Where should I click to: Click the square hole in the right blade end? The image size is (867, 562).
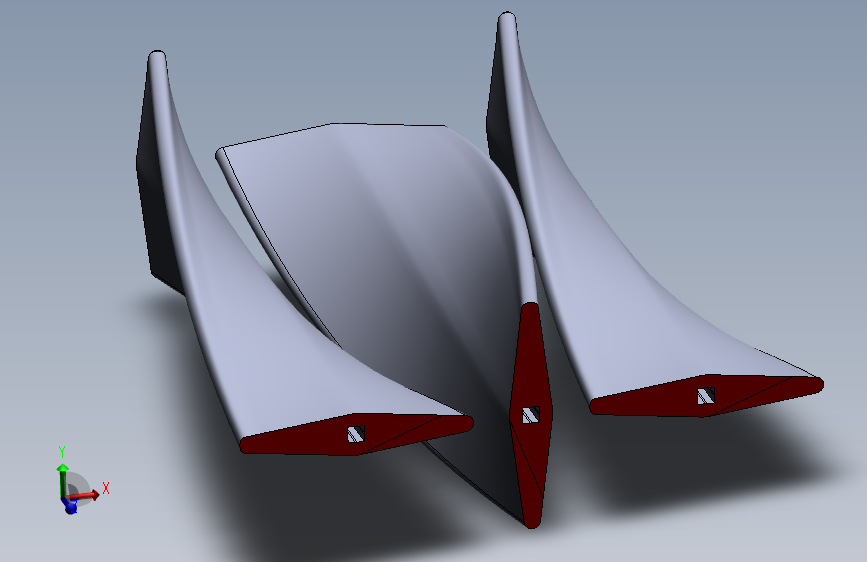coord(706,396)
